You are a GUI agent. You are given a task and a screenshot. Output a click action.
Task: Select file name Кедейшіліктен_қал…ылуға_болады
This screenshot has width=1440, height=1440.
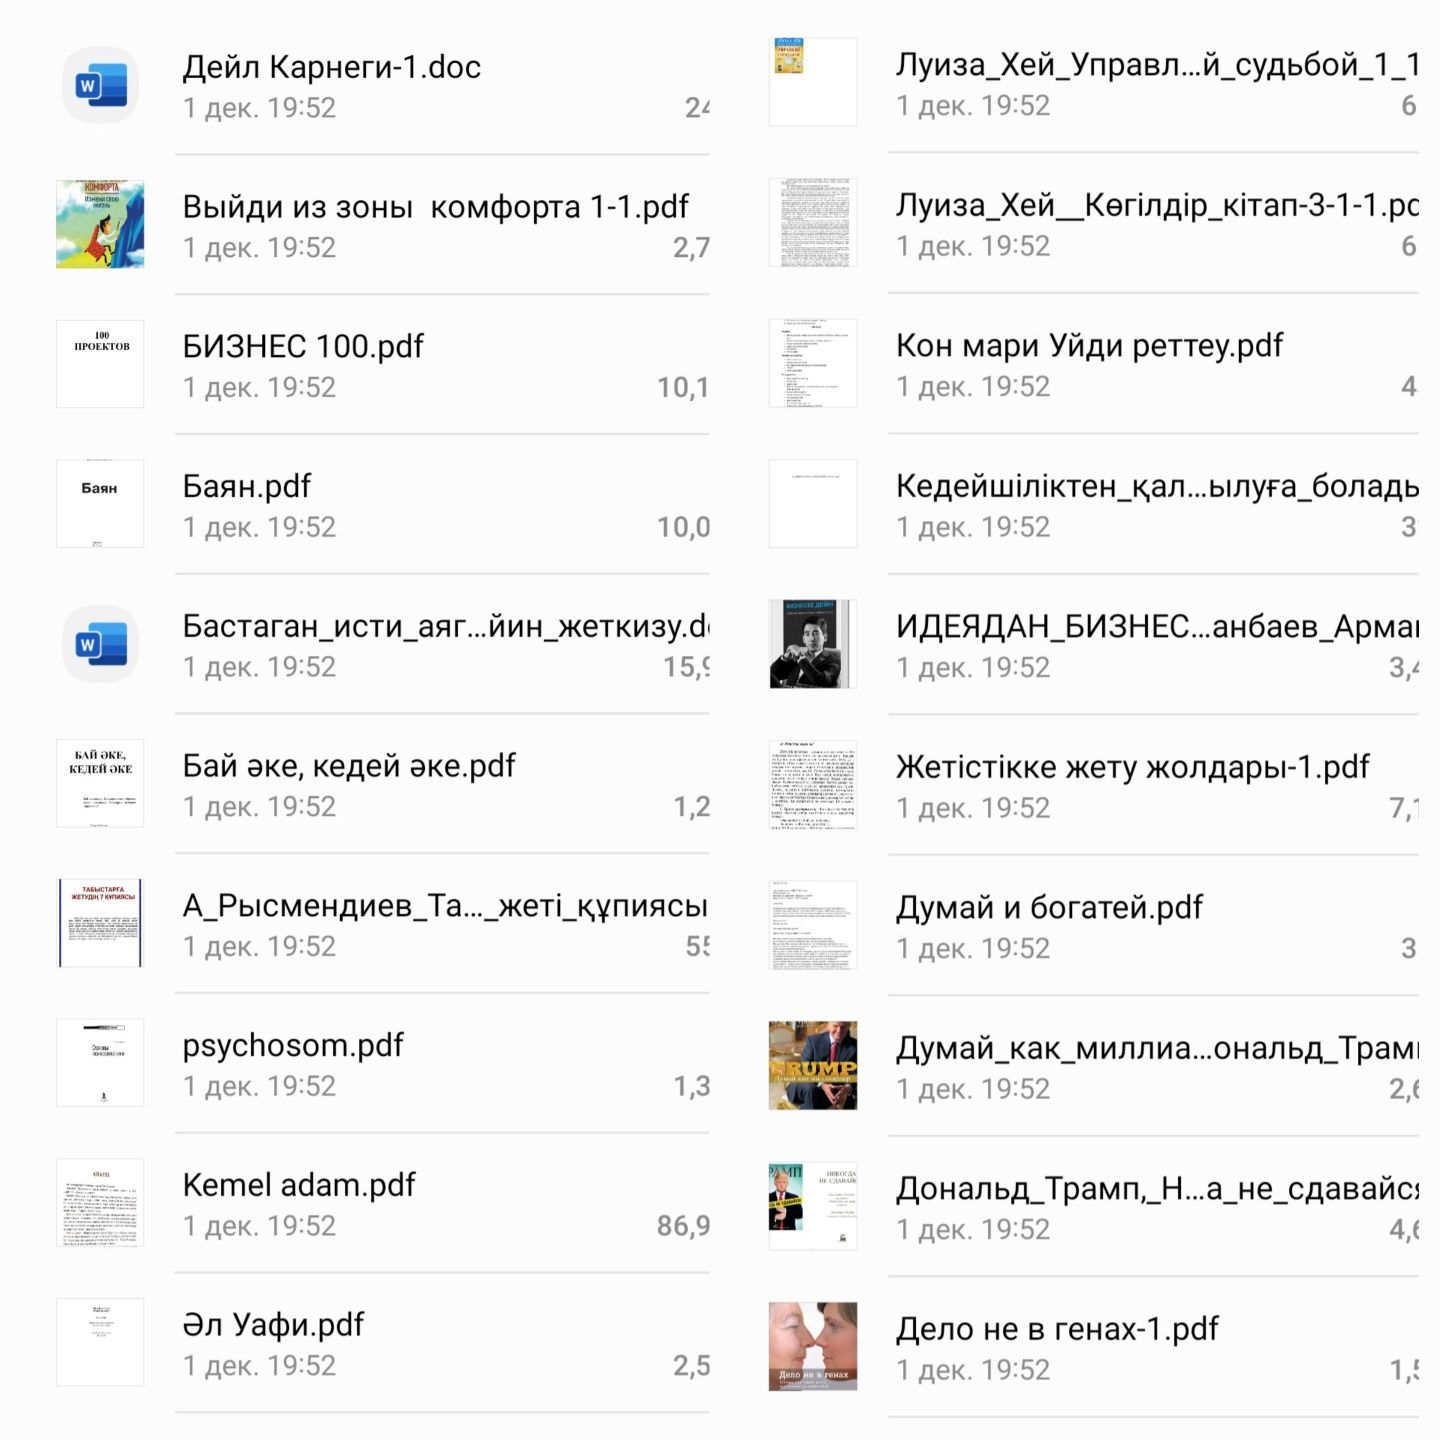click(x=1157, y=487)
